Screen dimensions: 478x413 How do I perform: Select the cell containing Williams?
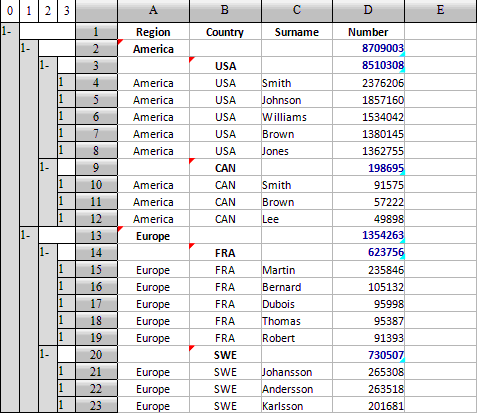pyautogui.click(x=297, y=117)
